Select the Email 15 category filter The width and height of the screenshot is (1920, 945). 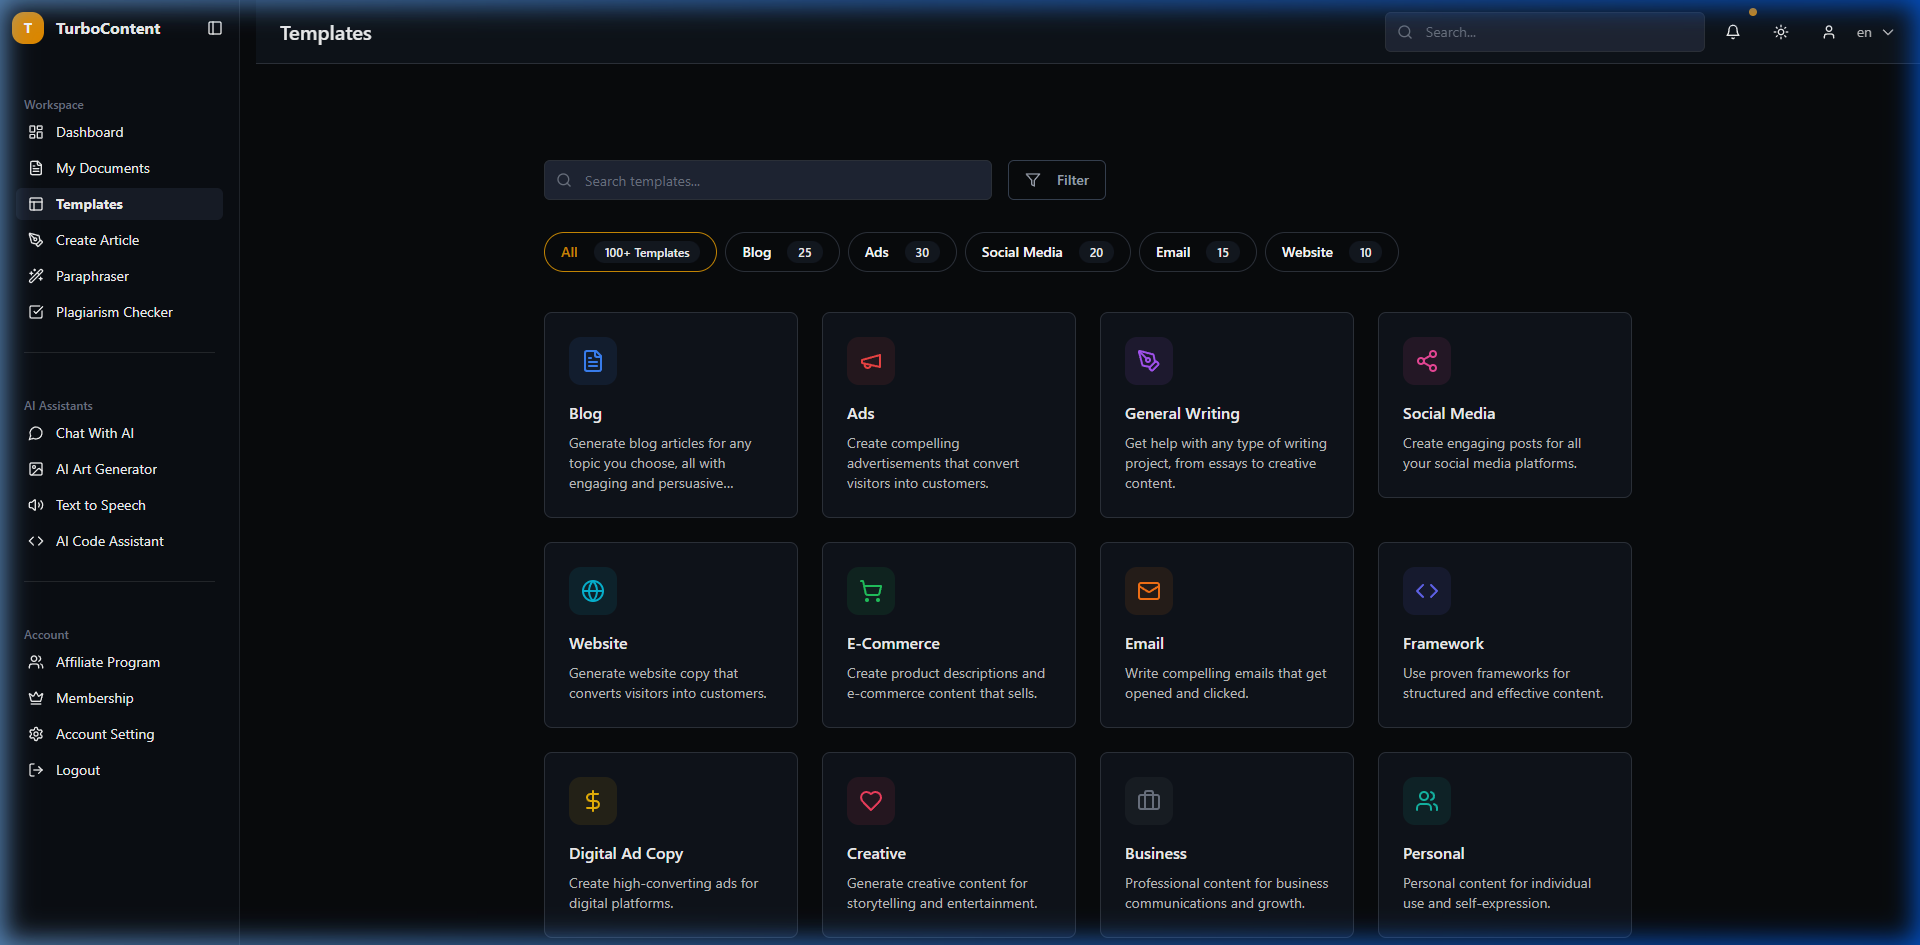(1196, 252)
